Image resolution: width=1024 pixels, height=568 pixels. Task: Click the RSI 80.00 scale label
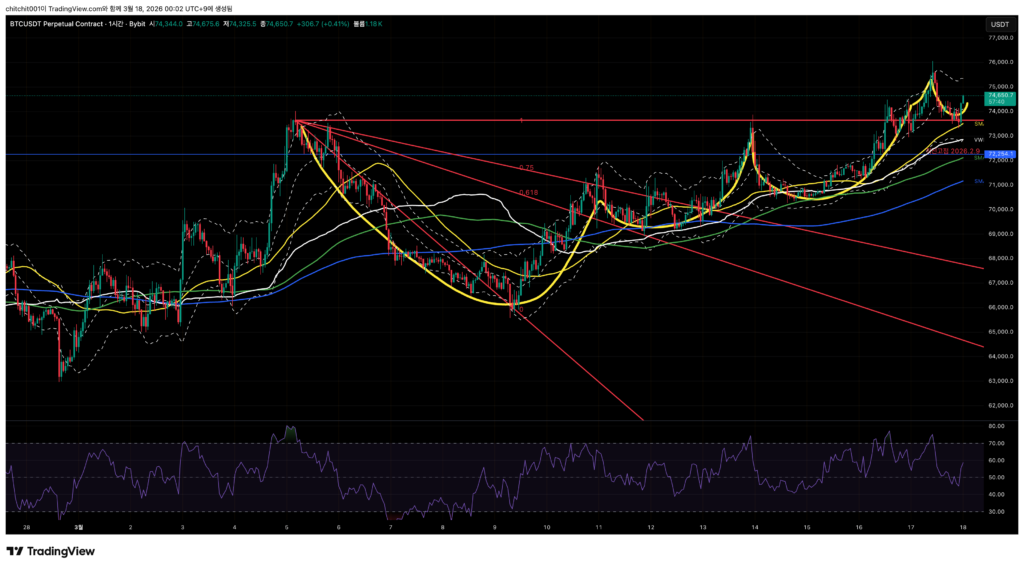997,426
